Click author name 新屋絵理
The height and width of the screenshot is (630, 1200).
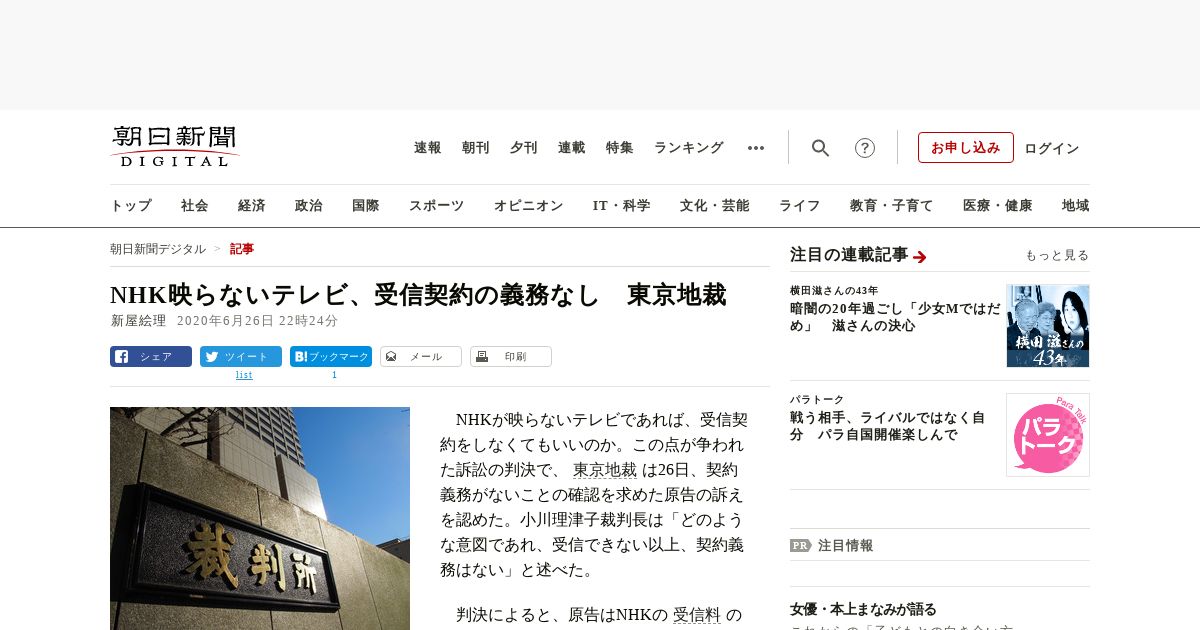139,321
